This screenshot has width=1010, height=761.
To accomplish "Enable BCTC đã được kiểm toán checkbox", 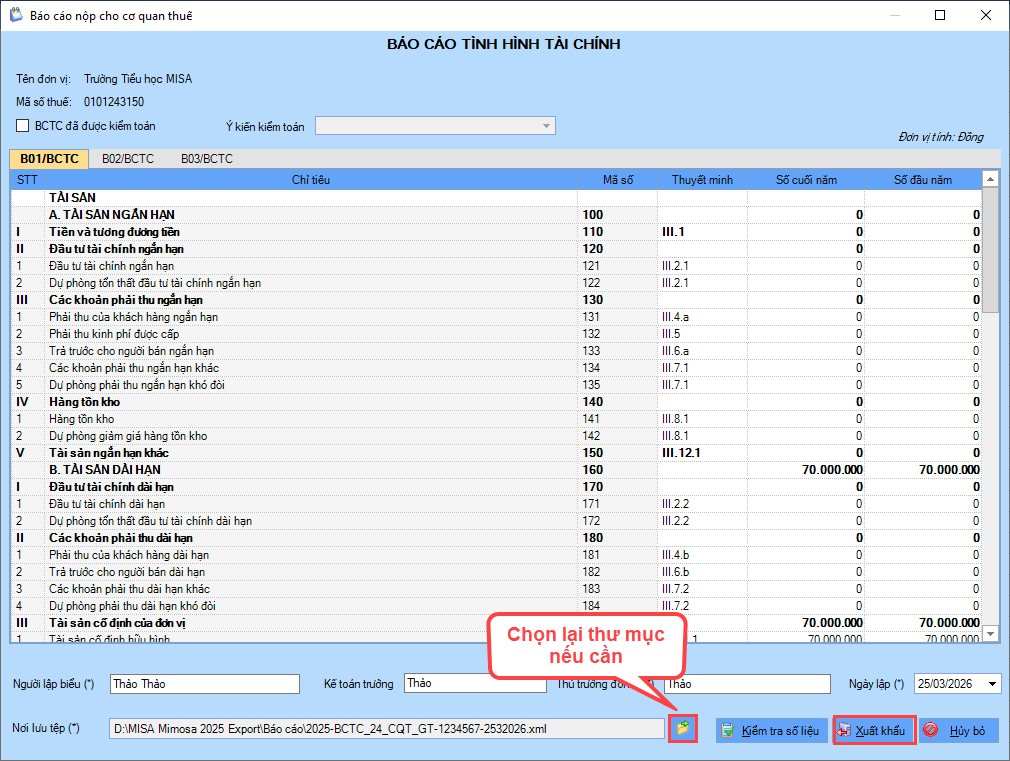I will (23, 126).
